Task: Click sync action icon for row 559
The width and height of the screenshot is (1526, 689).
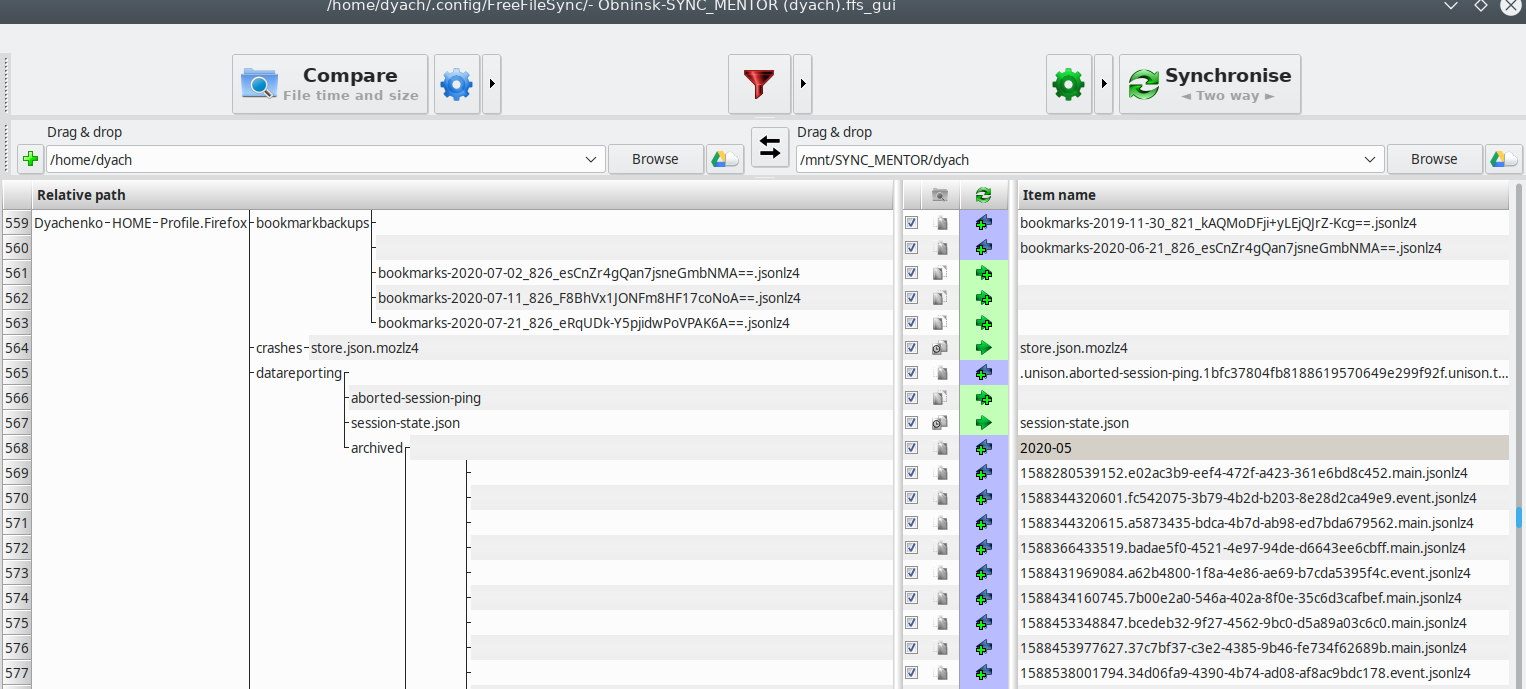Action: tap(983, 223)
